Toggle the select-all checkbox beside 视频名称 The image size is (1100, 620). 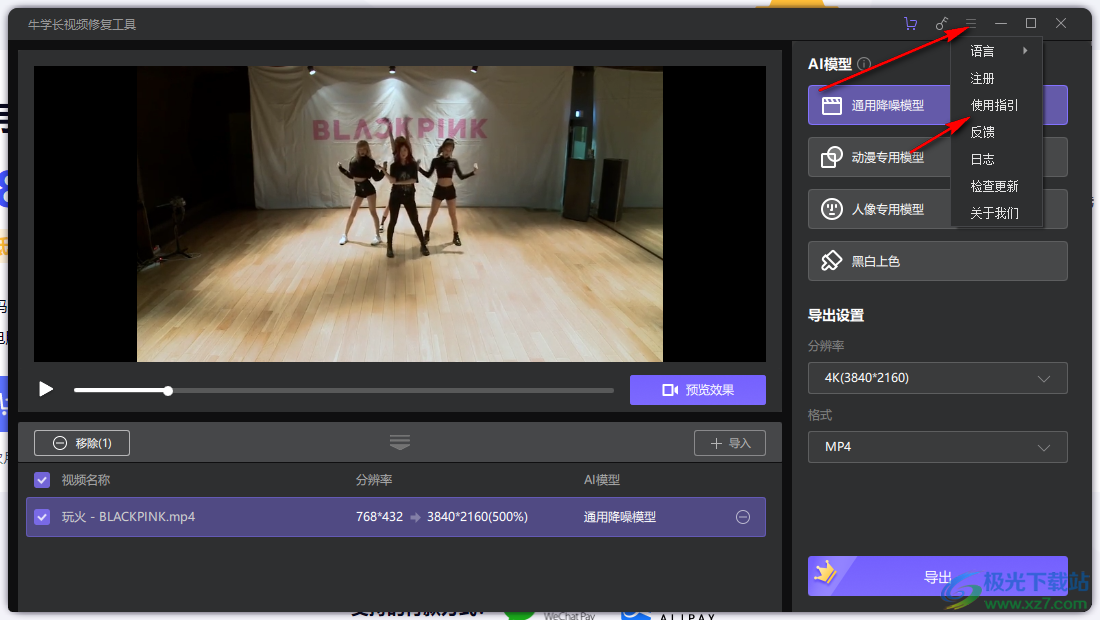(42, 480)
